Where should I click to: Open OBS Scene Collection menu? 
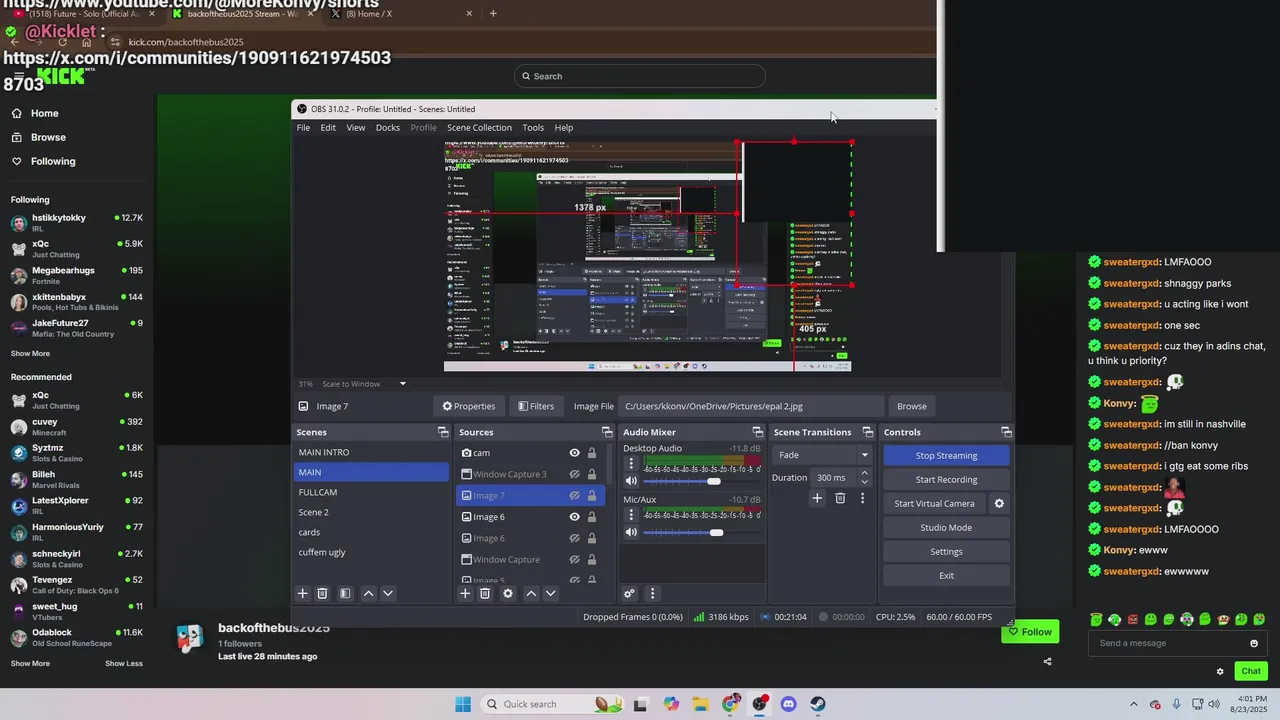coord(479,127)
